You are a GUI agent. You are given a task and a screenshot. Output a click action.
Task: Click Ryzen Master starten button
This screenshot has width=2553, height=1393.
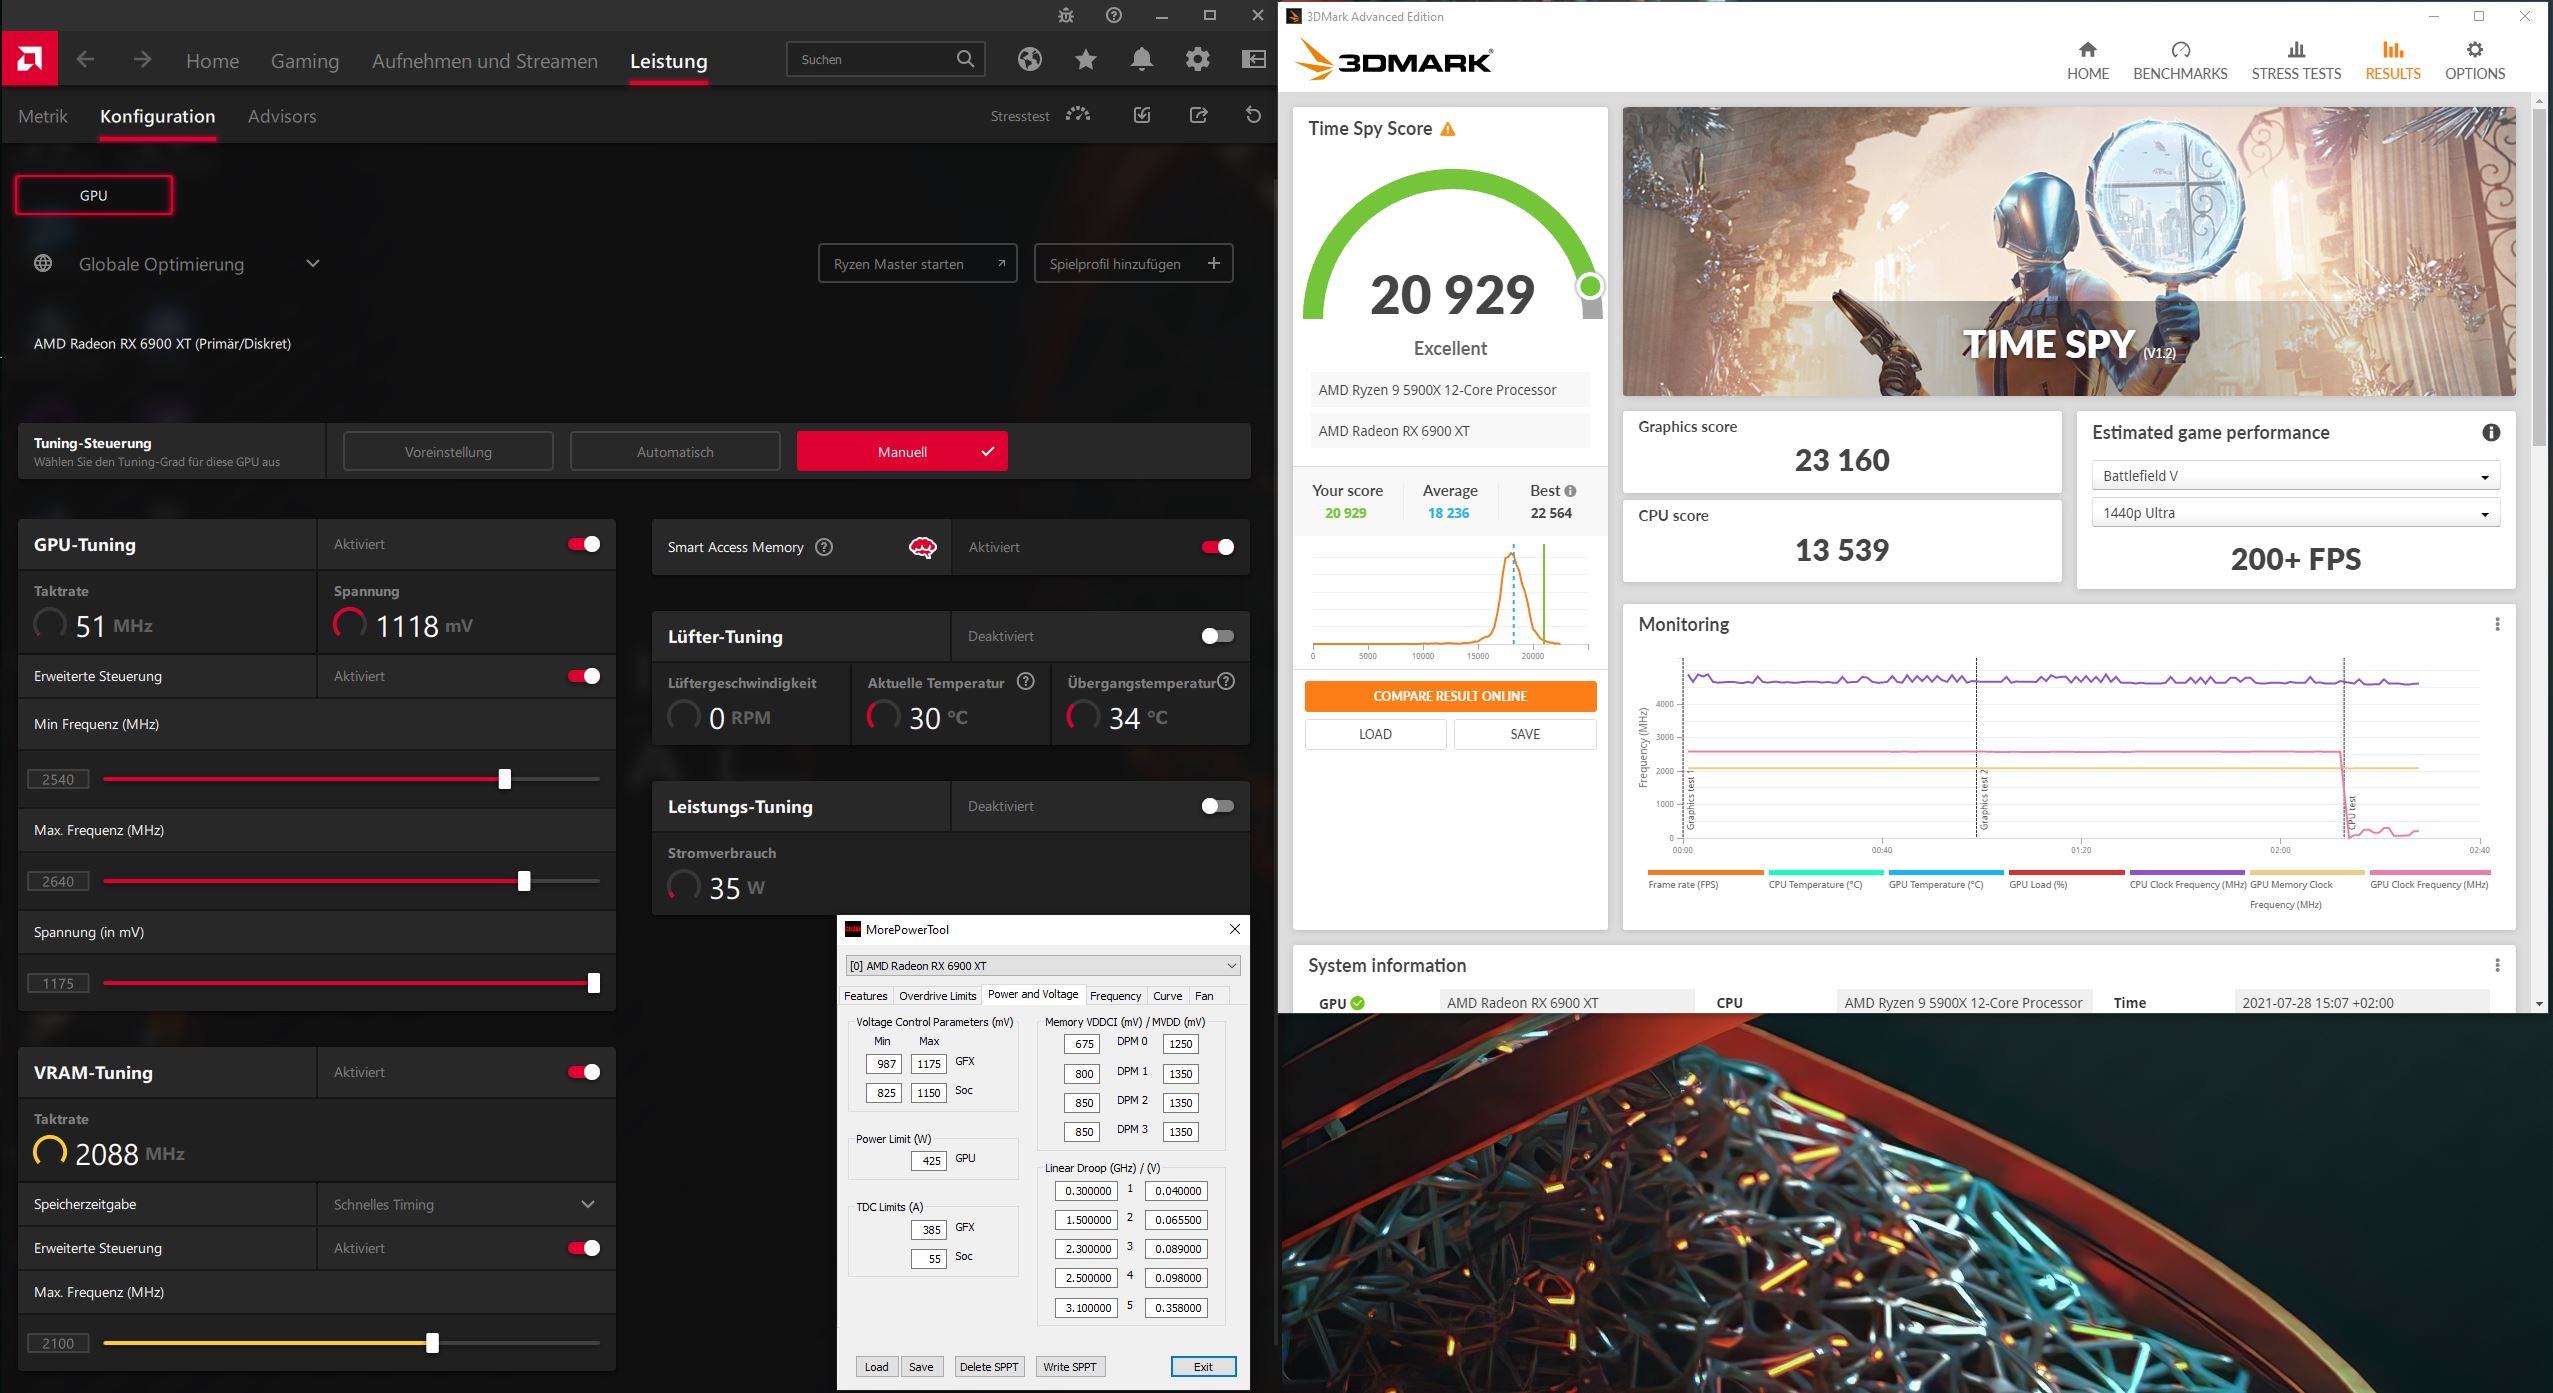point(918,263)
